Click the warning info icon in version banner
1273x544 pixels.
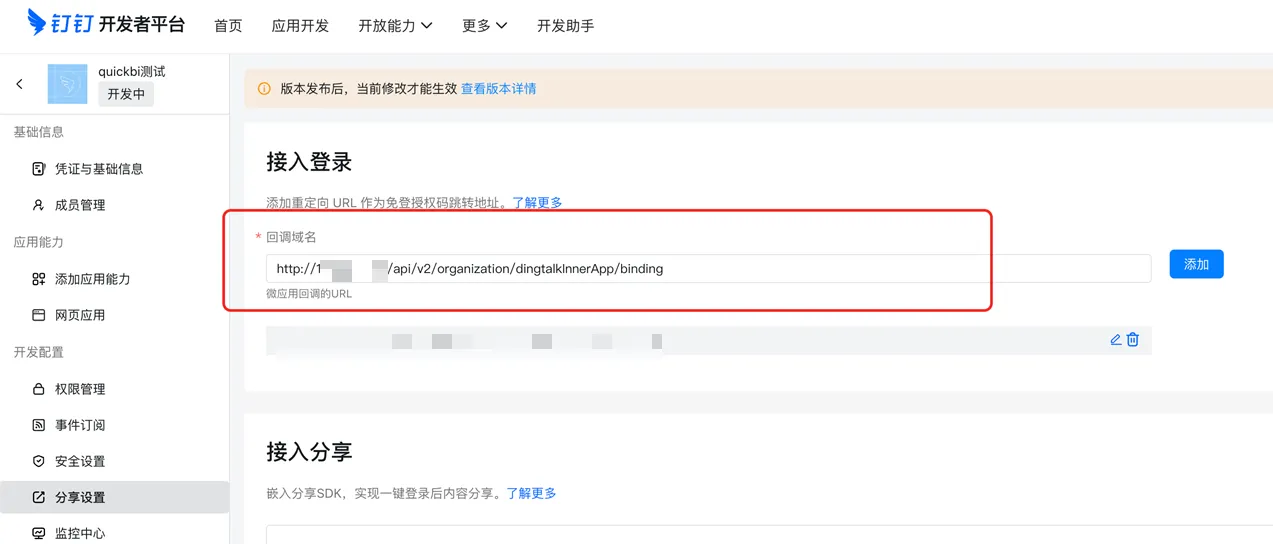264,89
